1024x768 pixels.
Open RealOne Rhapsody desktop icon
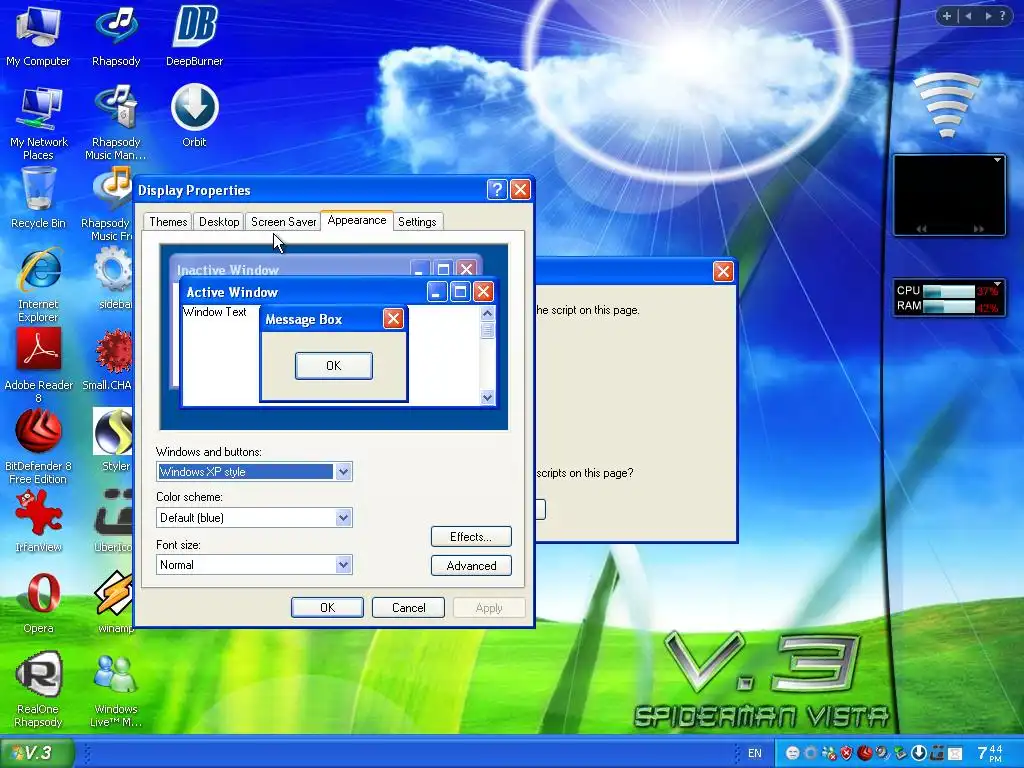point(38,690)
